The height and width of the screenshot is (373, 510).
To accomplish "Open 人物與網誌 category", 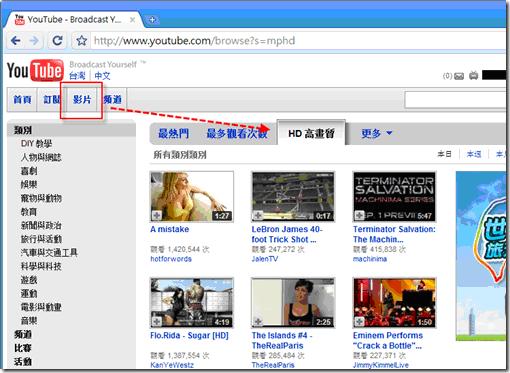I will [x=41, y=157].
